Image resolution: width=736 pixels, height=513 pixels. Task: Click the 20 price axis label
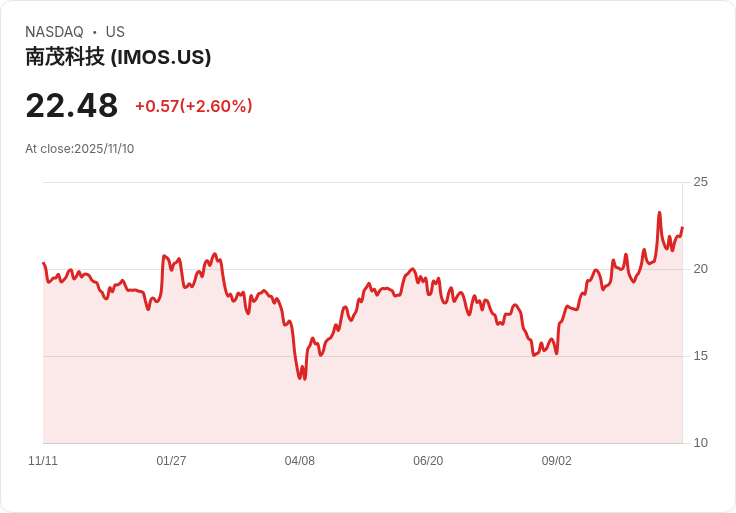[700, 269]
